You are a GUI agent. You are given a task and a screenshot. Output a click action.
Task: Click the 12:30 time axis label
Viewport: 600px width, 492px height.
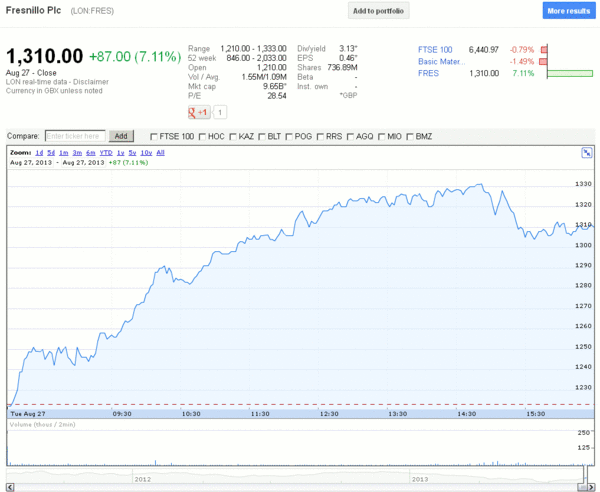[329, 414]
